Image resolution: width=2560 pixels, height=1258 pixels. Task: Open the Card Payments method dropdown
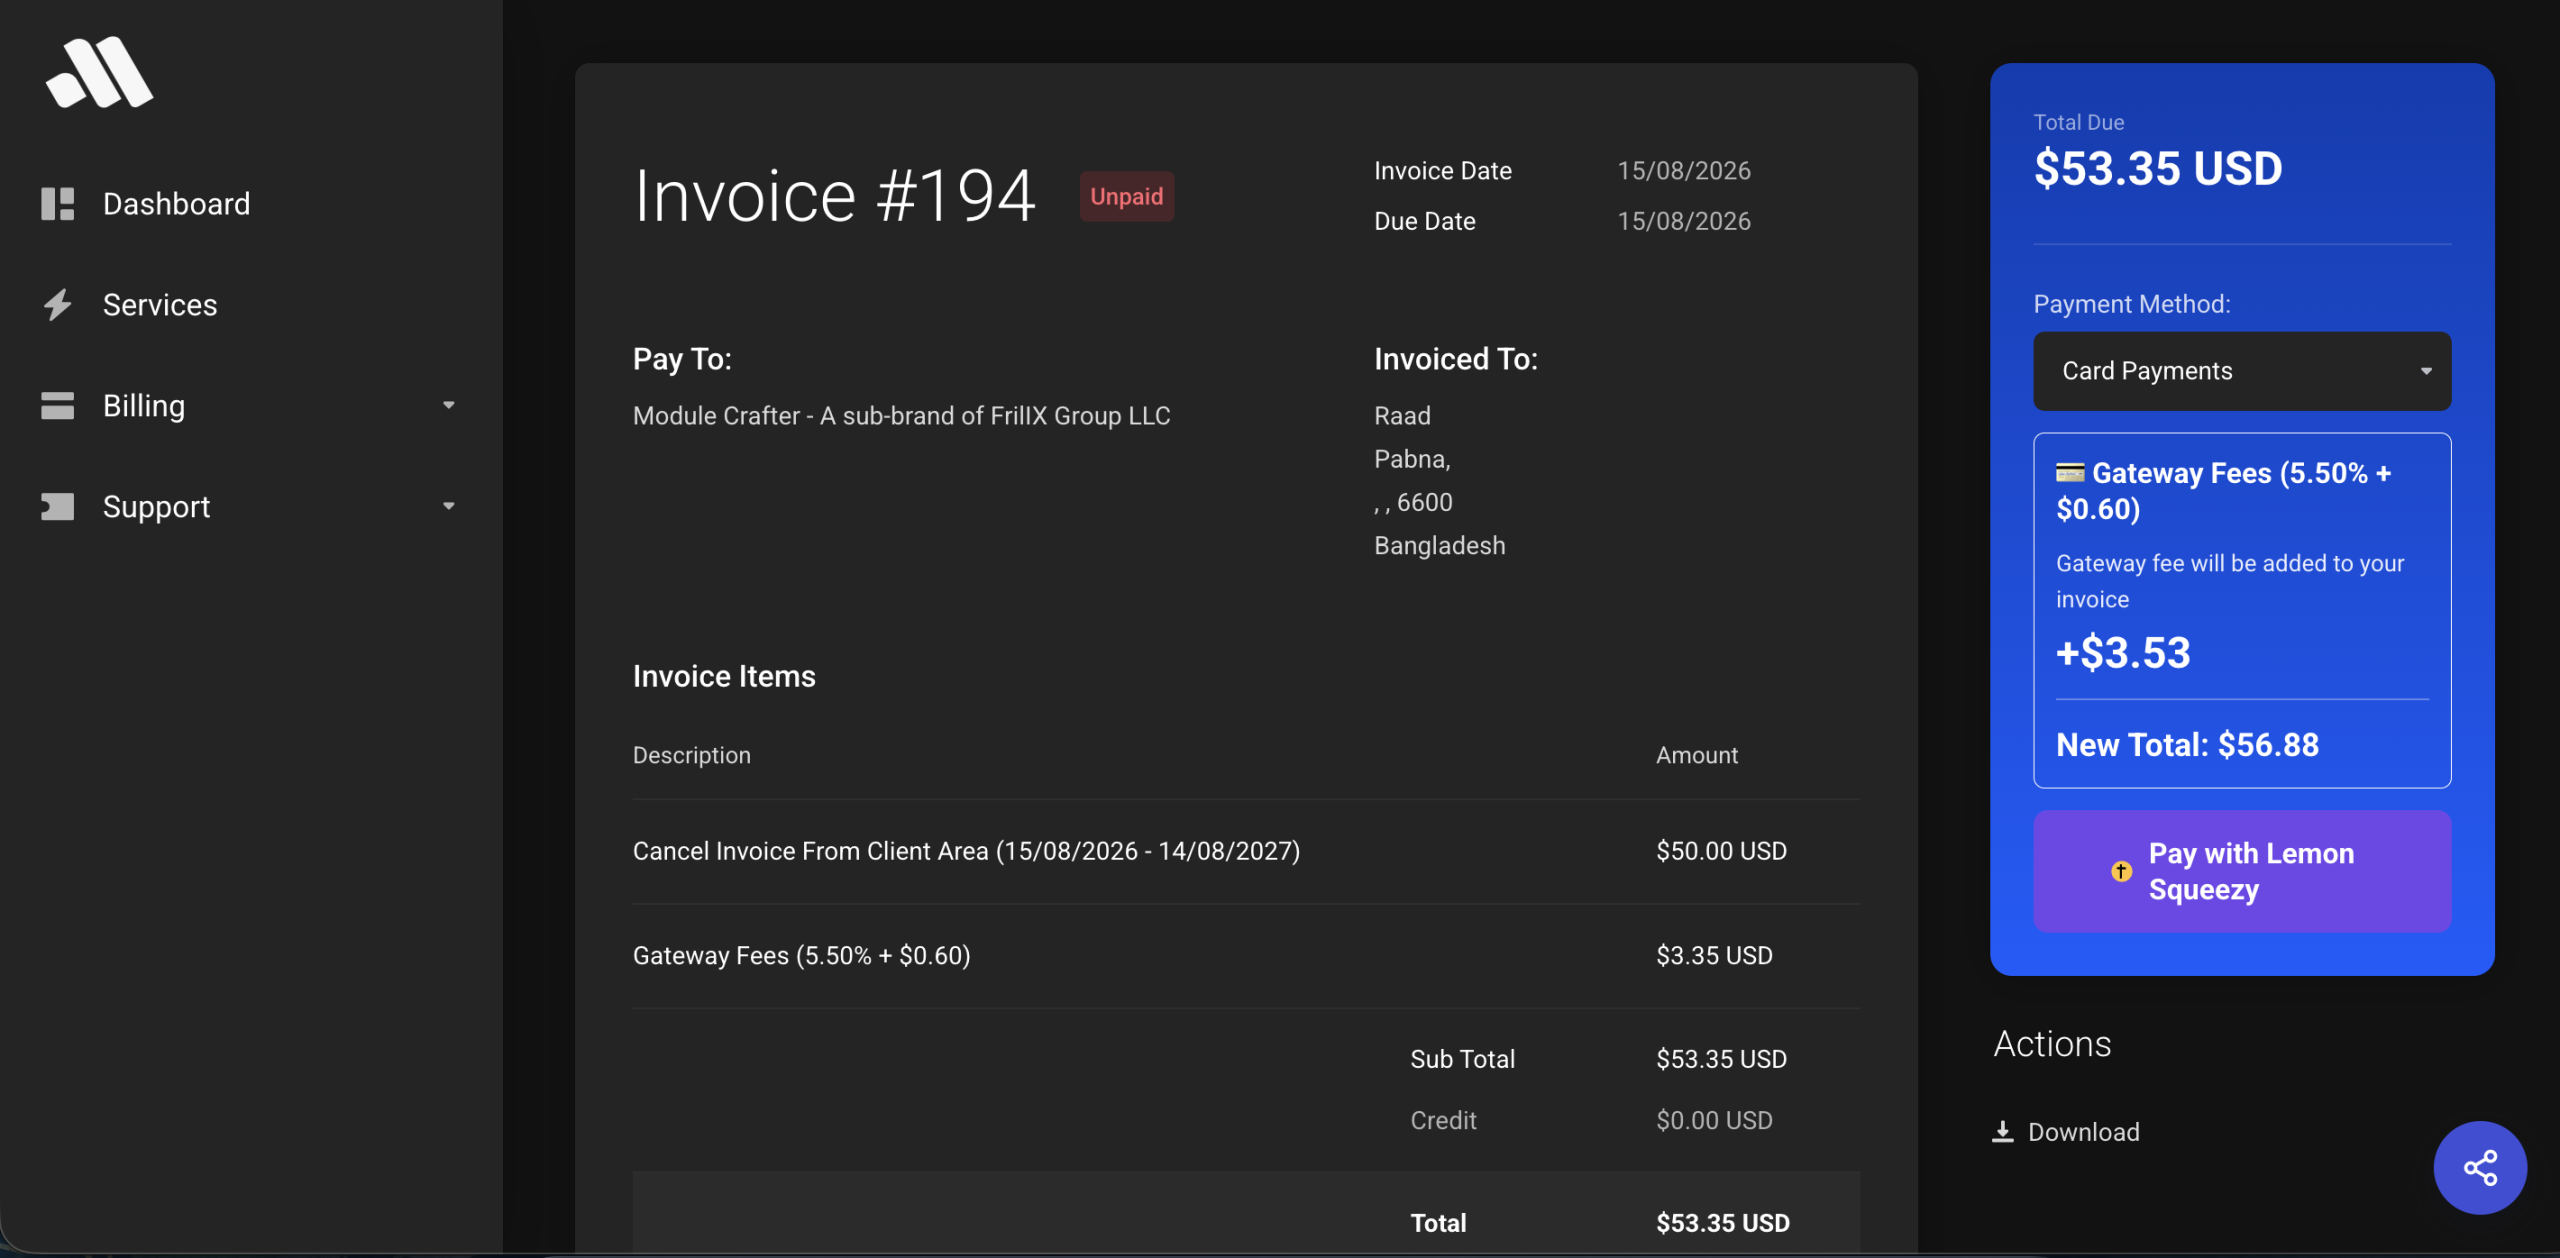tap(2242, 371)
